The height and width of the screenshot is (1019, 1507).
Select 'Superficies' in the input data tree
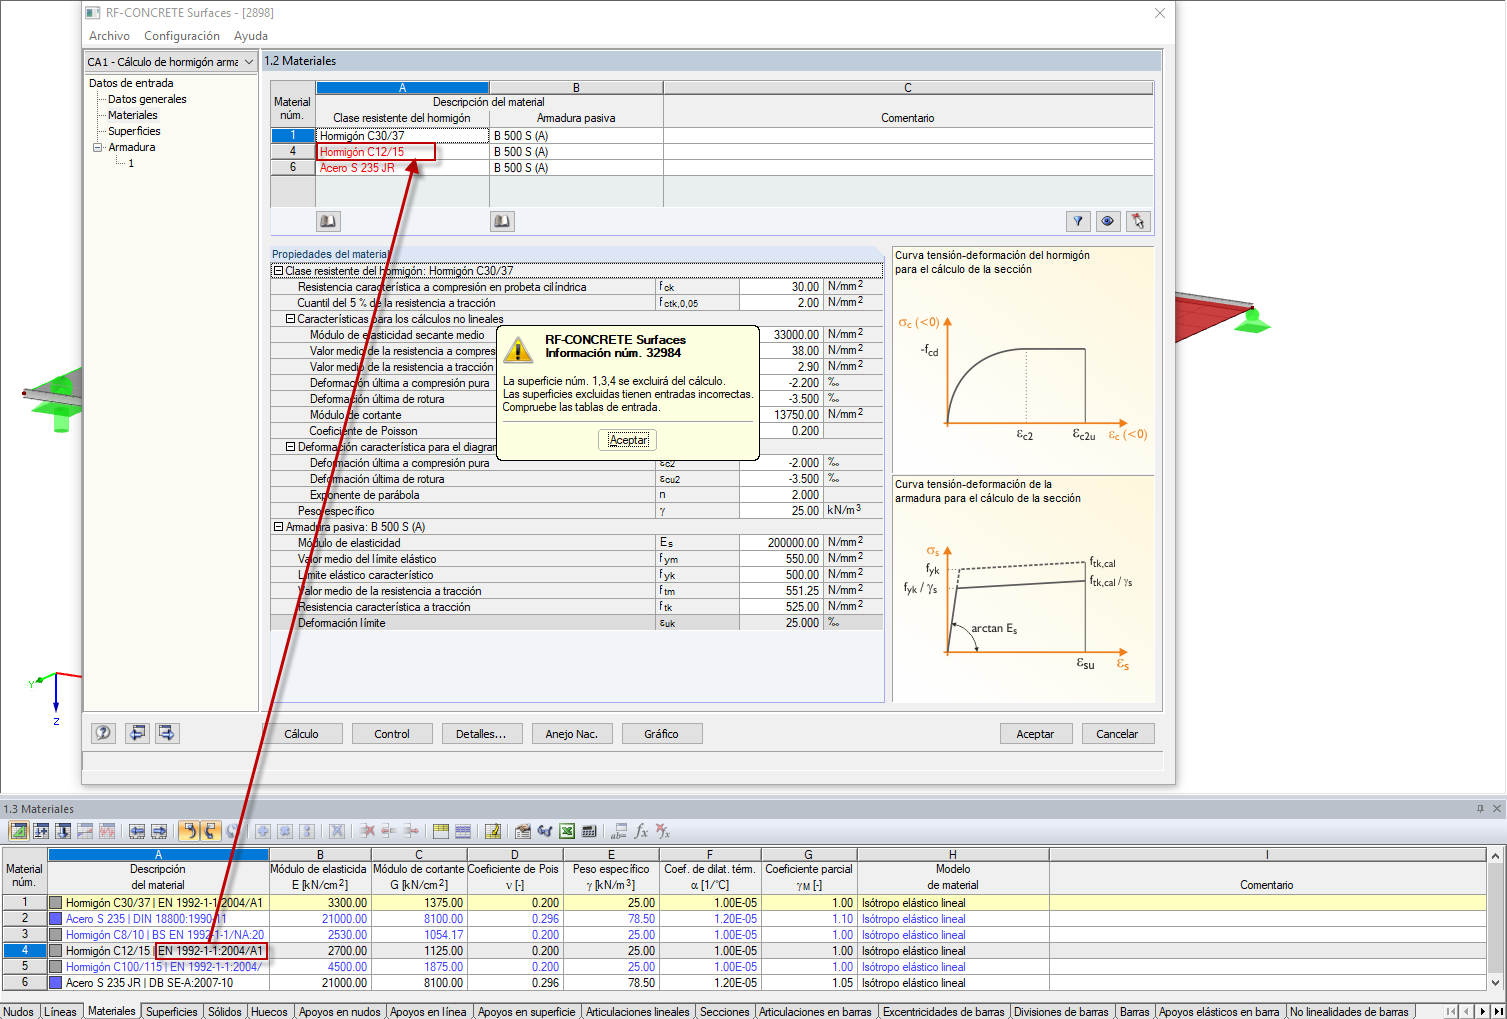pos(134,131)
